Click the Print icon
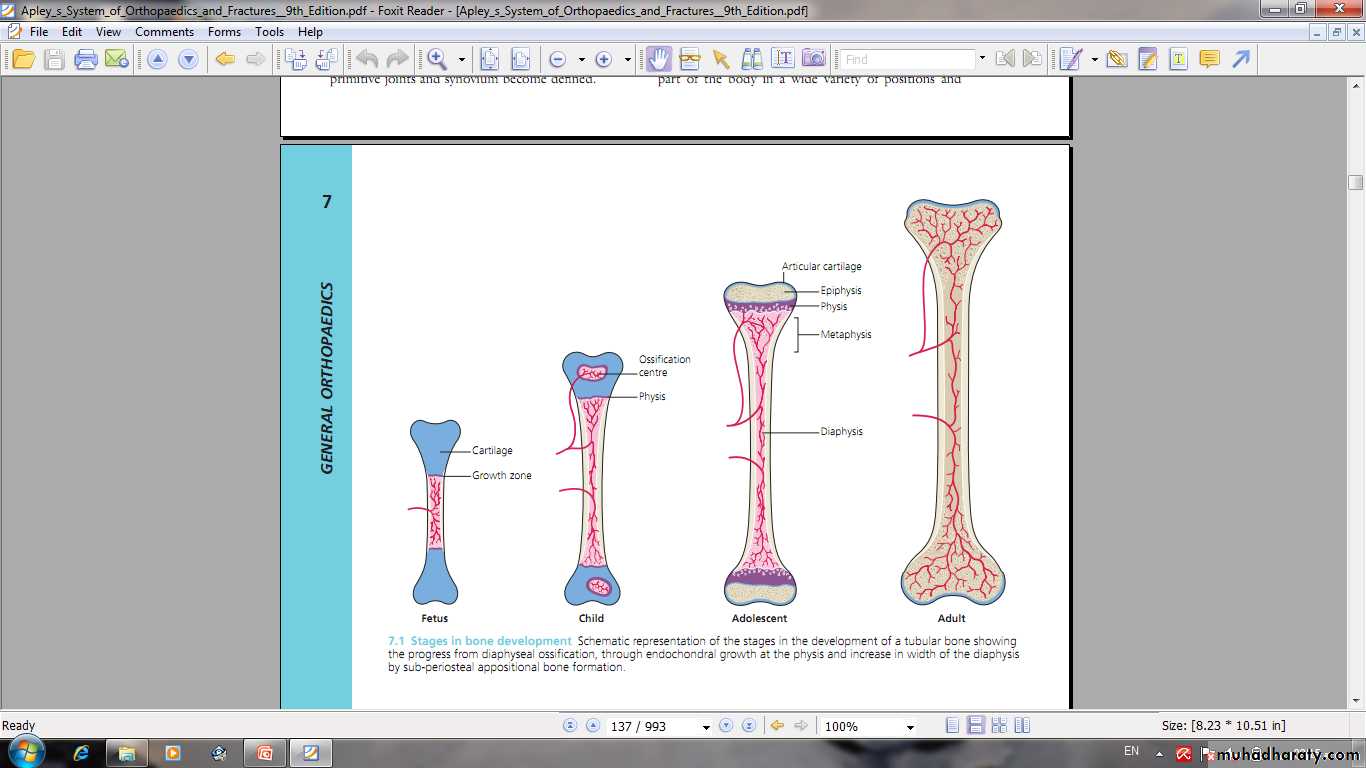 tap(86, 59)
